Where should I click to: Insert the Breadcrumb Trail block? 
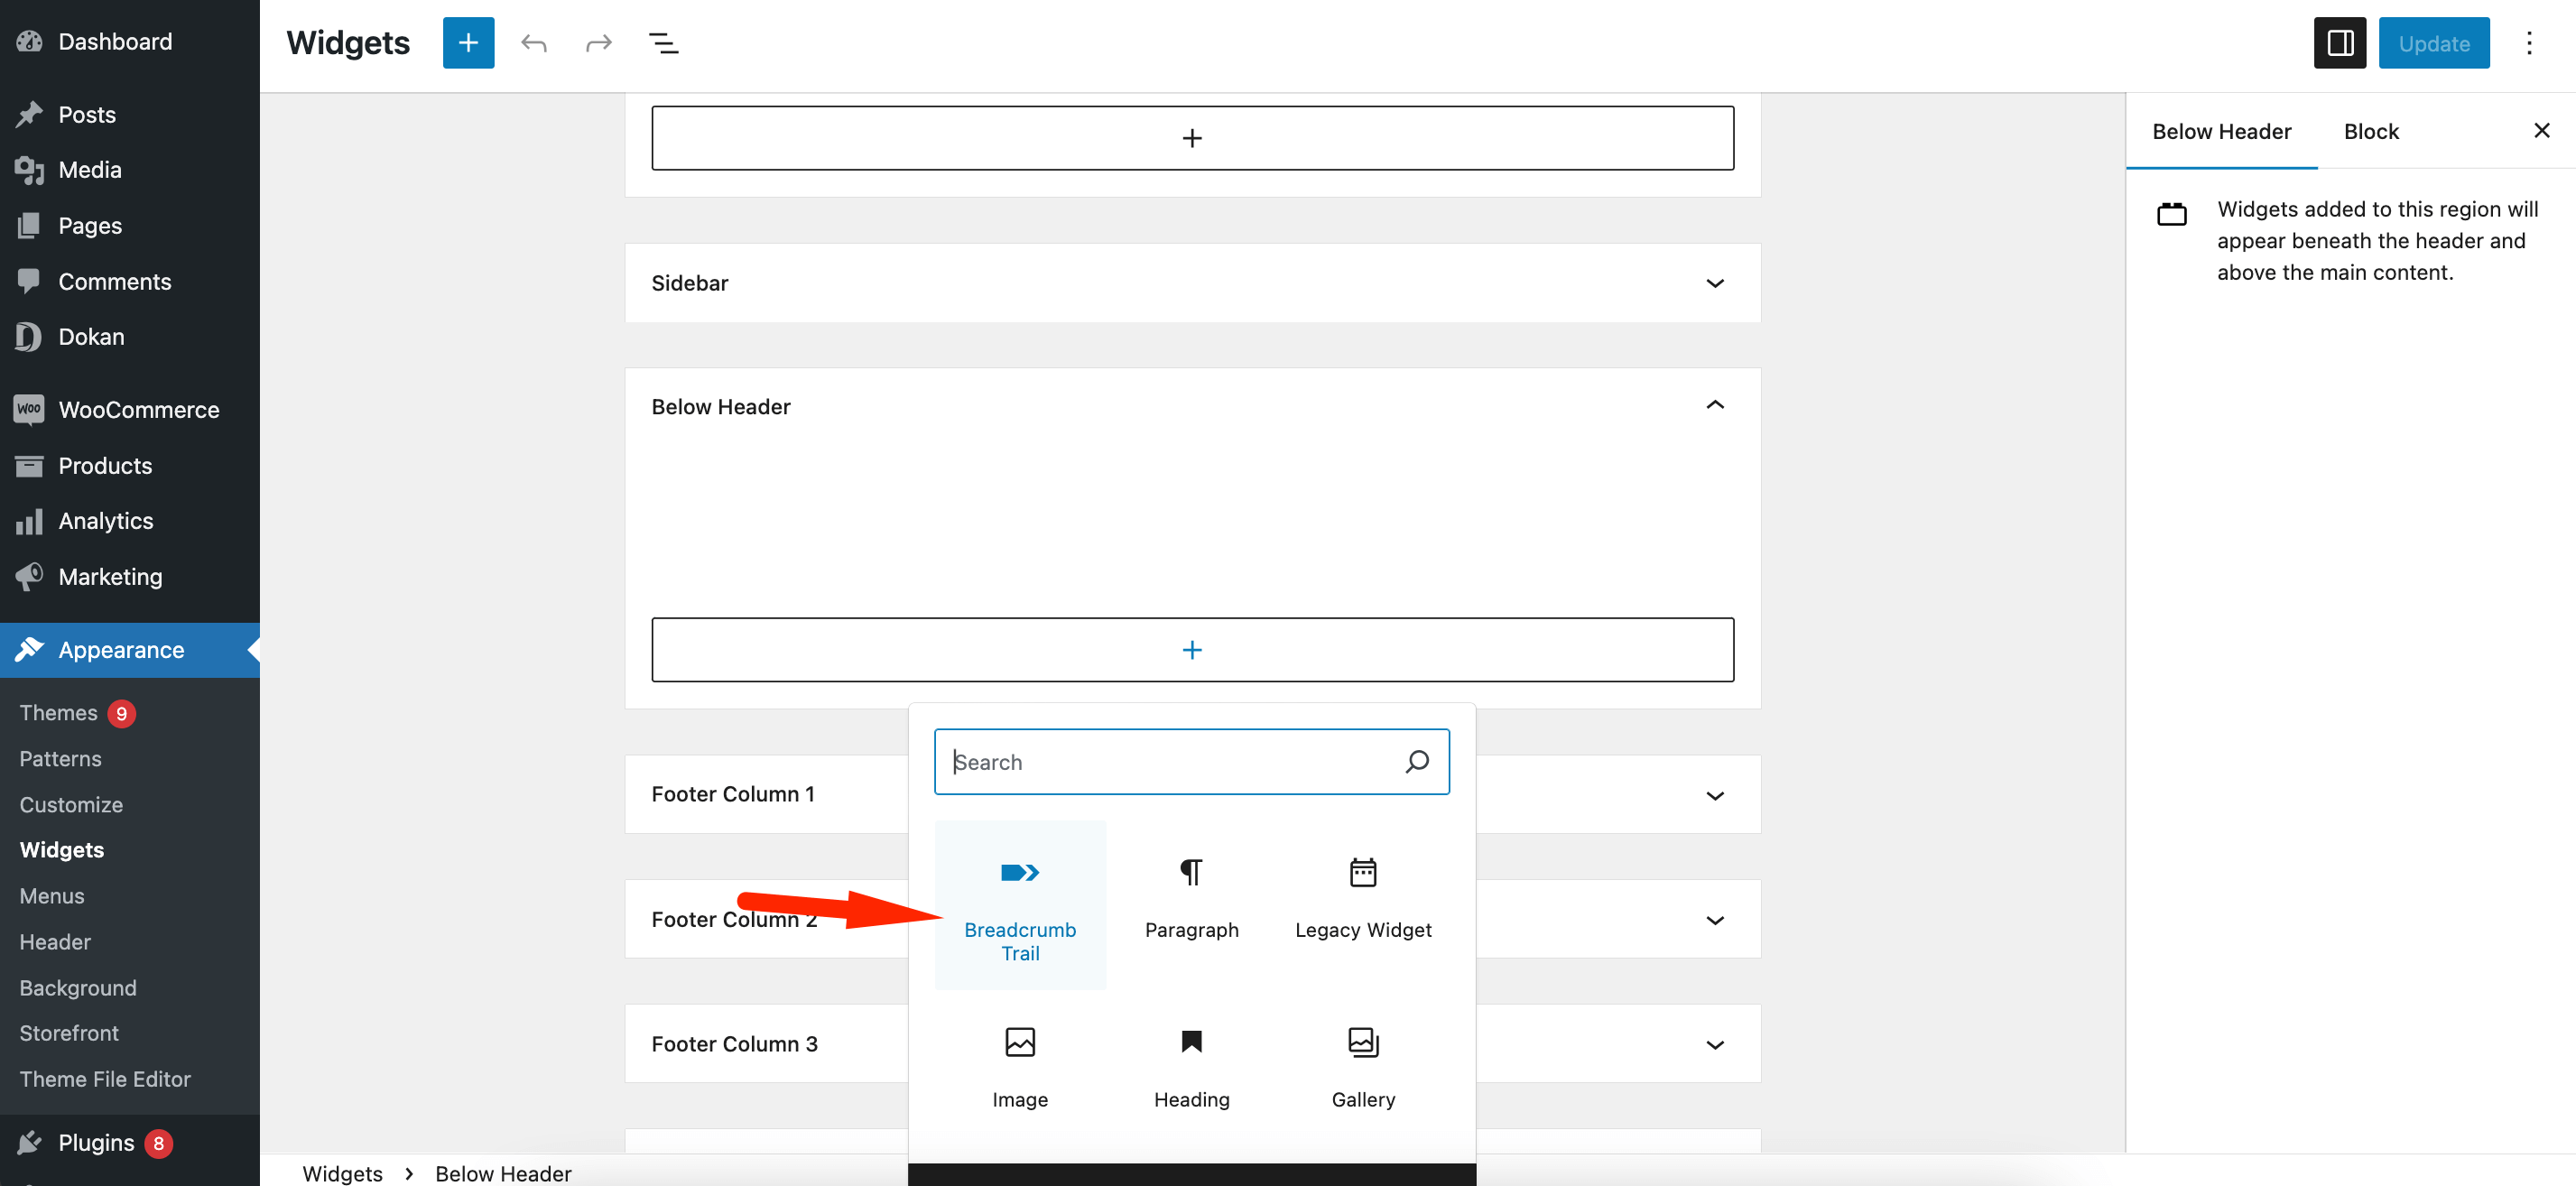tap(1020, 906)
